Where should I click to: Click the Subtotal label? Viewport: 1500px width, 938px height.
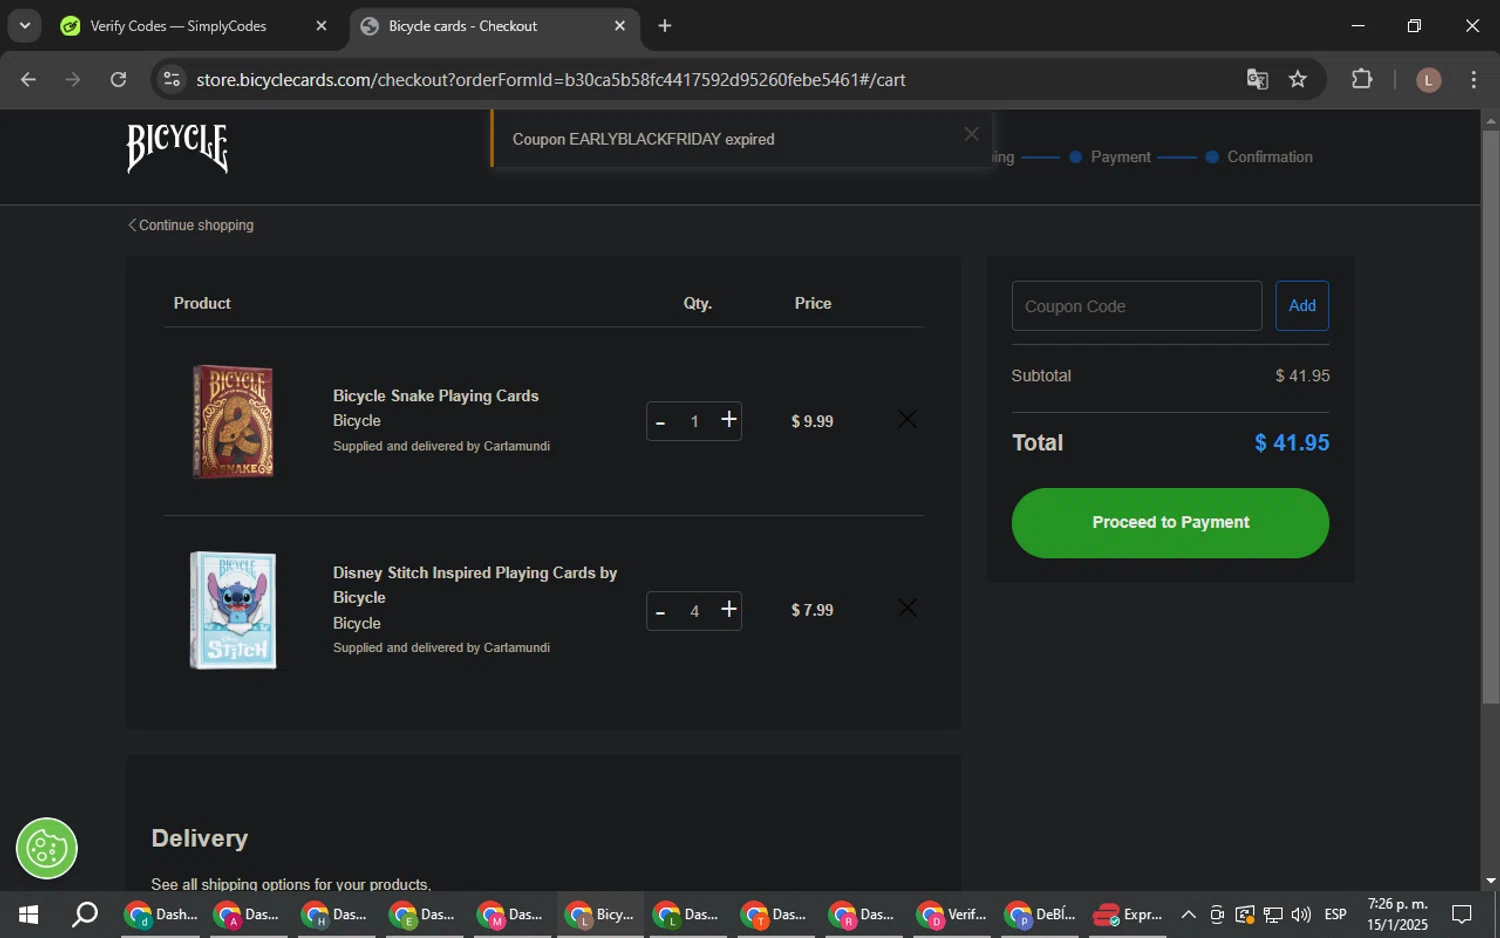[1041, 376]
